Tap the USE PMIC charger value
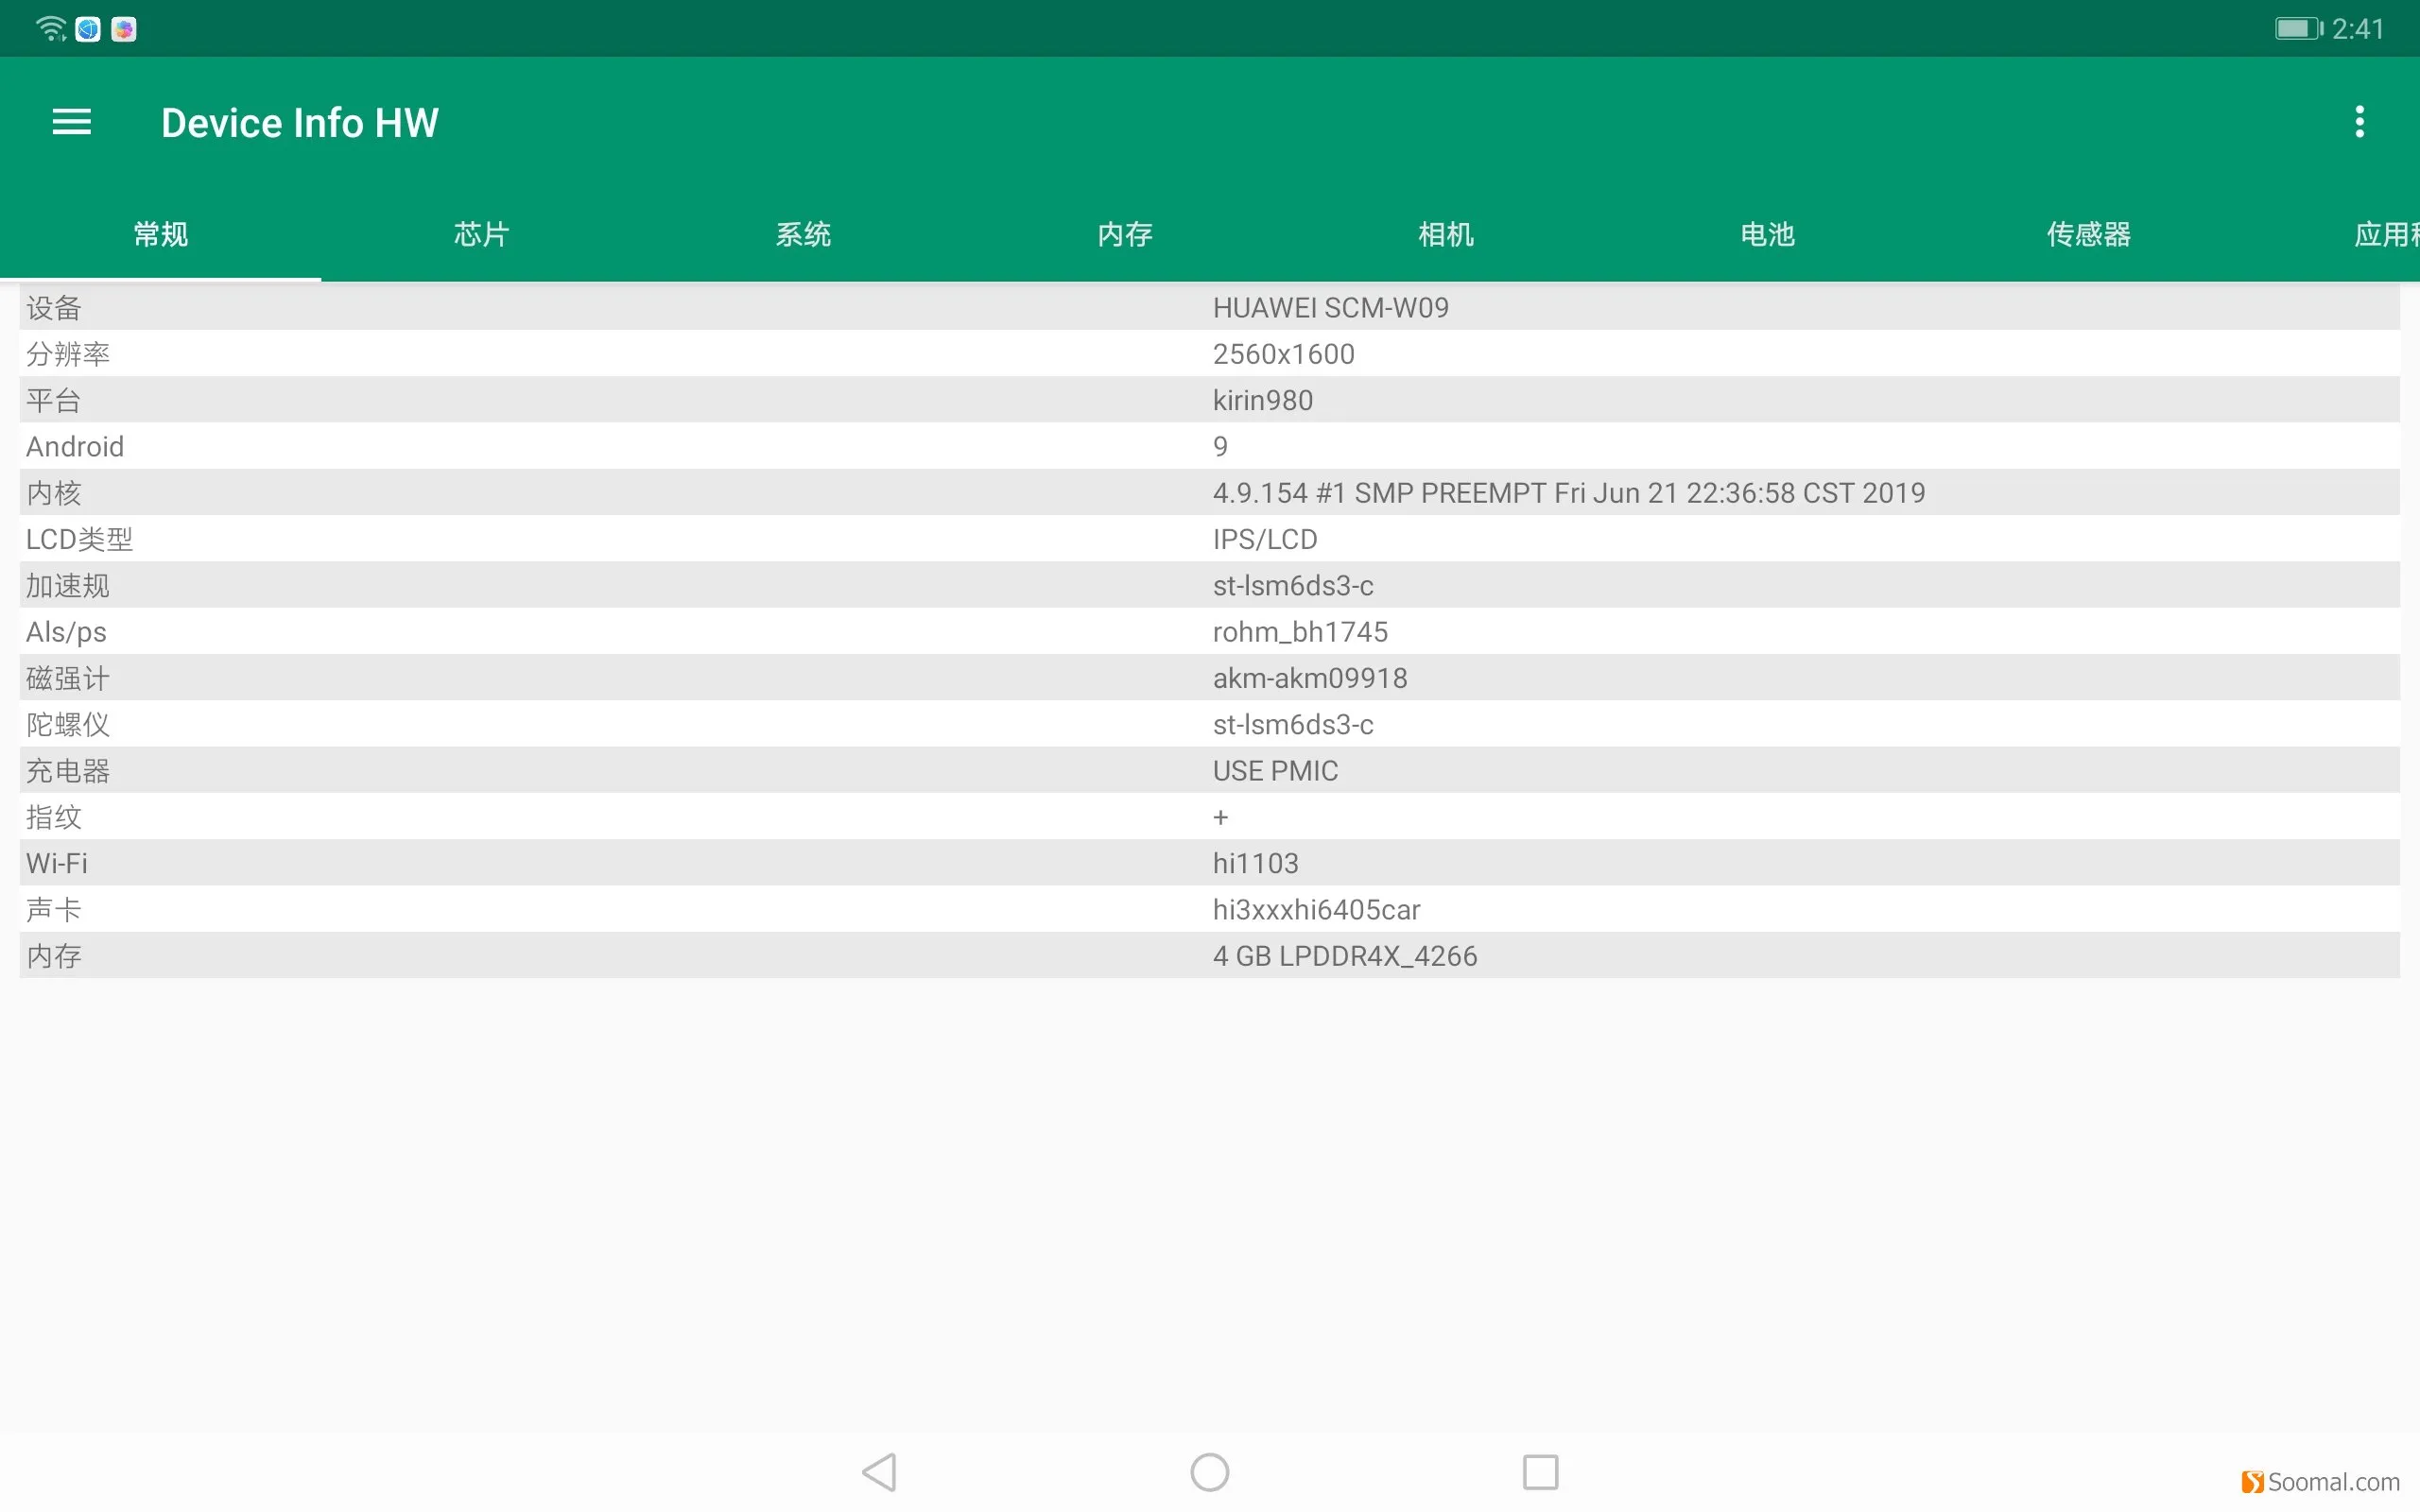Viewport: 2420px width, 1512px height. (x=1275, y=771)
